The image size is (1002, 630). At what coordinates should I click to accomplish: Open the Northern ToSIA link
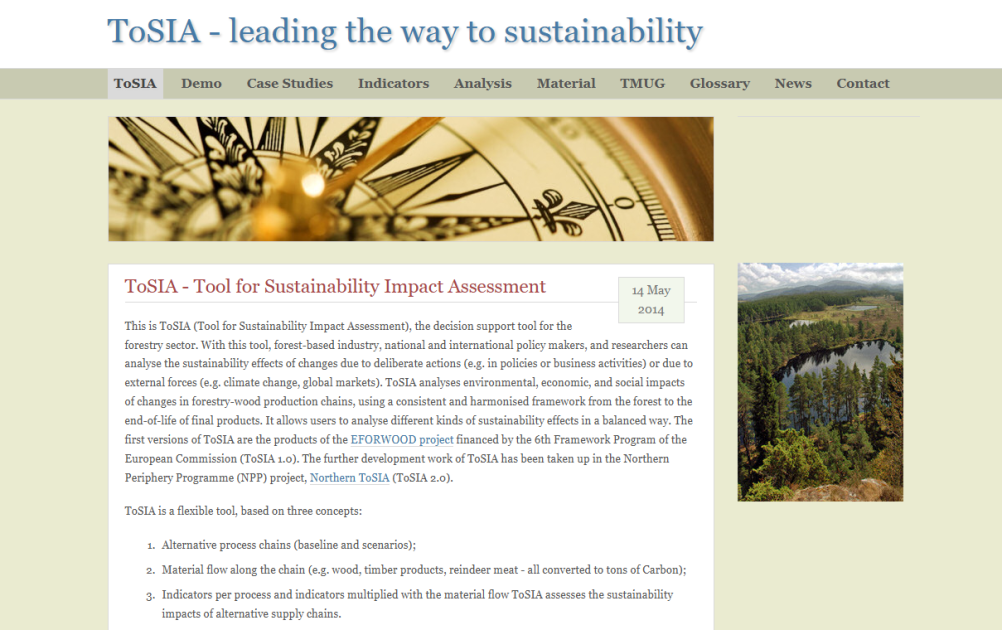tap(350, 478)
